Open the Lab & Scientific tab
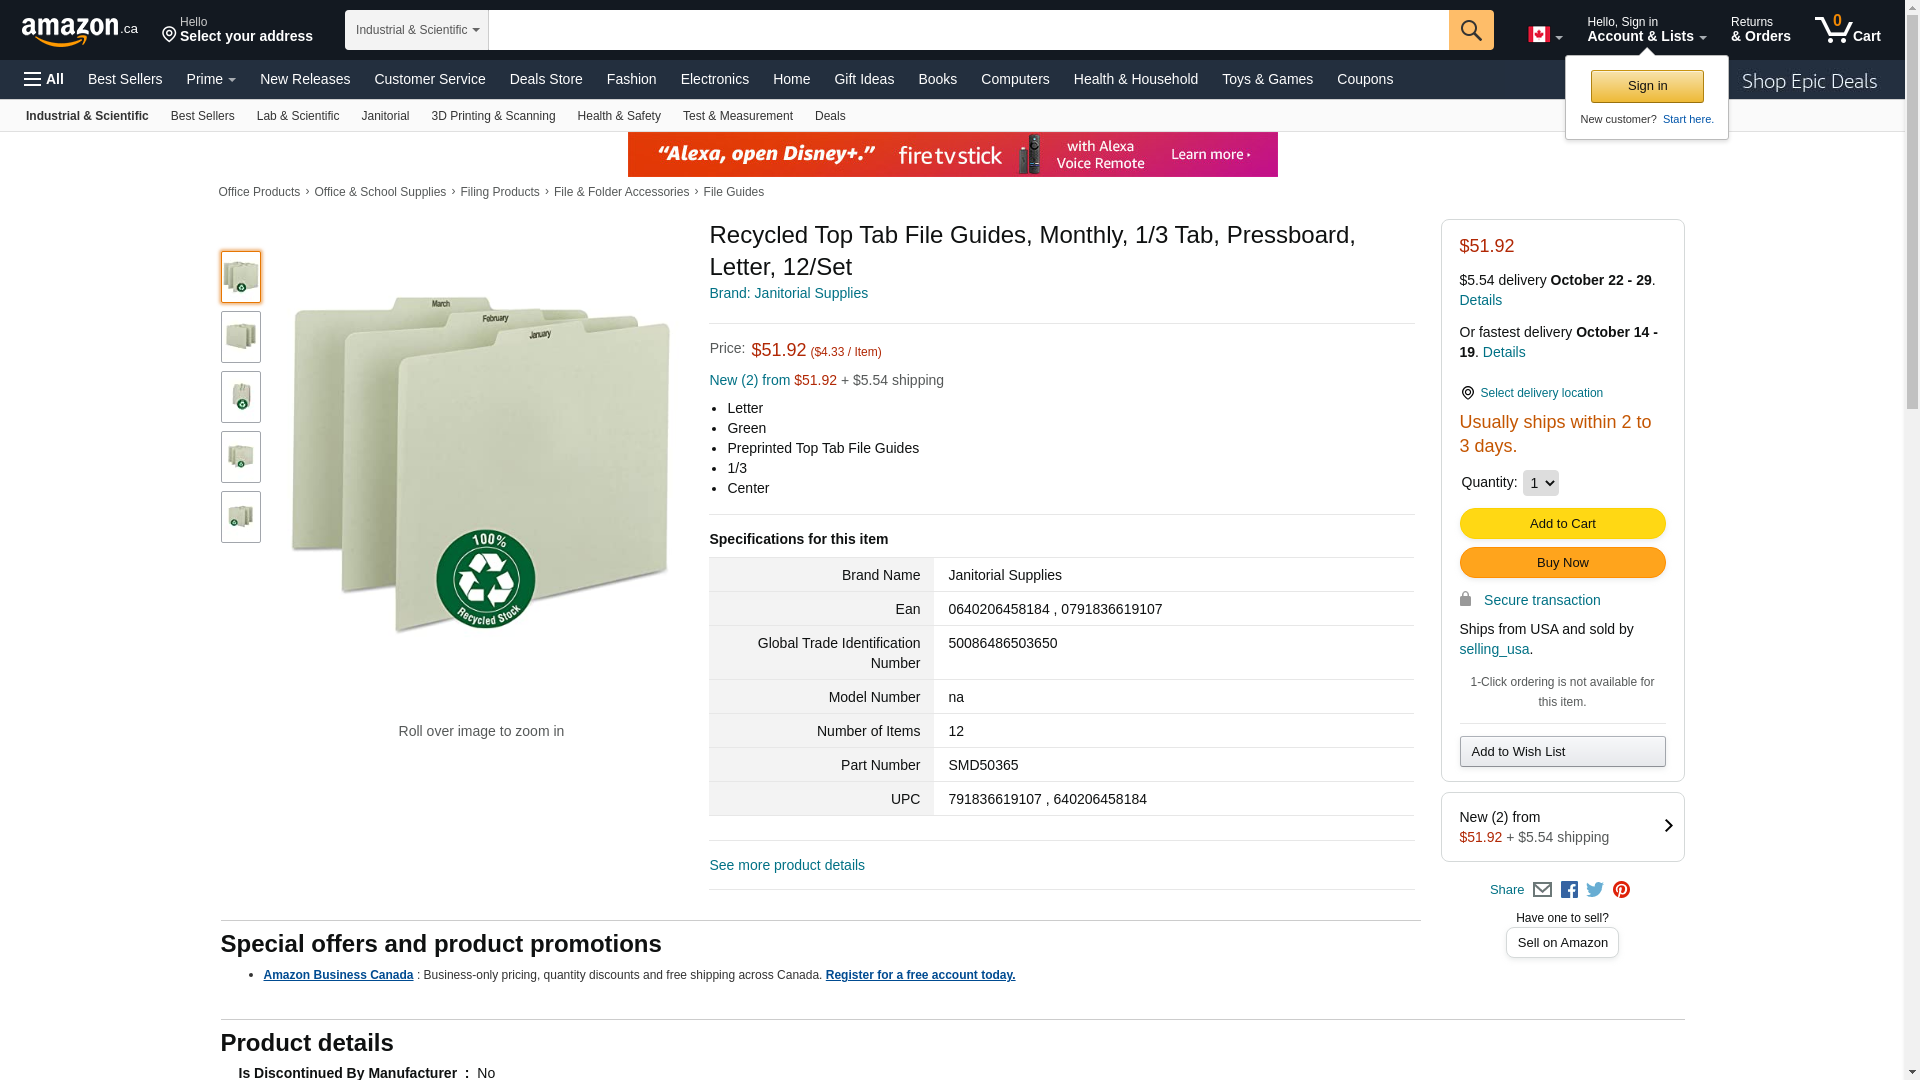This screenshot has height=1080, width=1920. 298,116
